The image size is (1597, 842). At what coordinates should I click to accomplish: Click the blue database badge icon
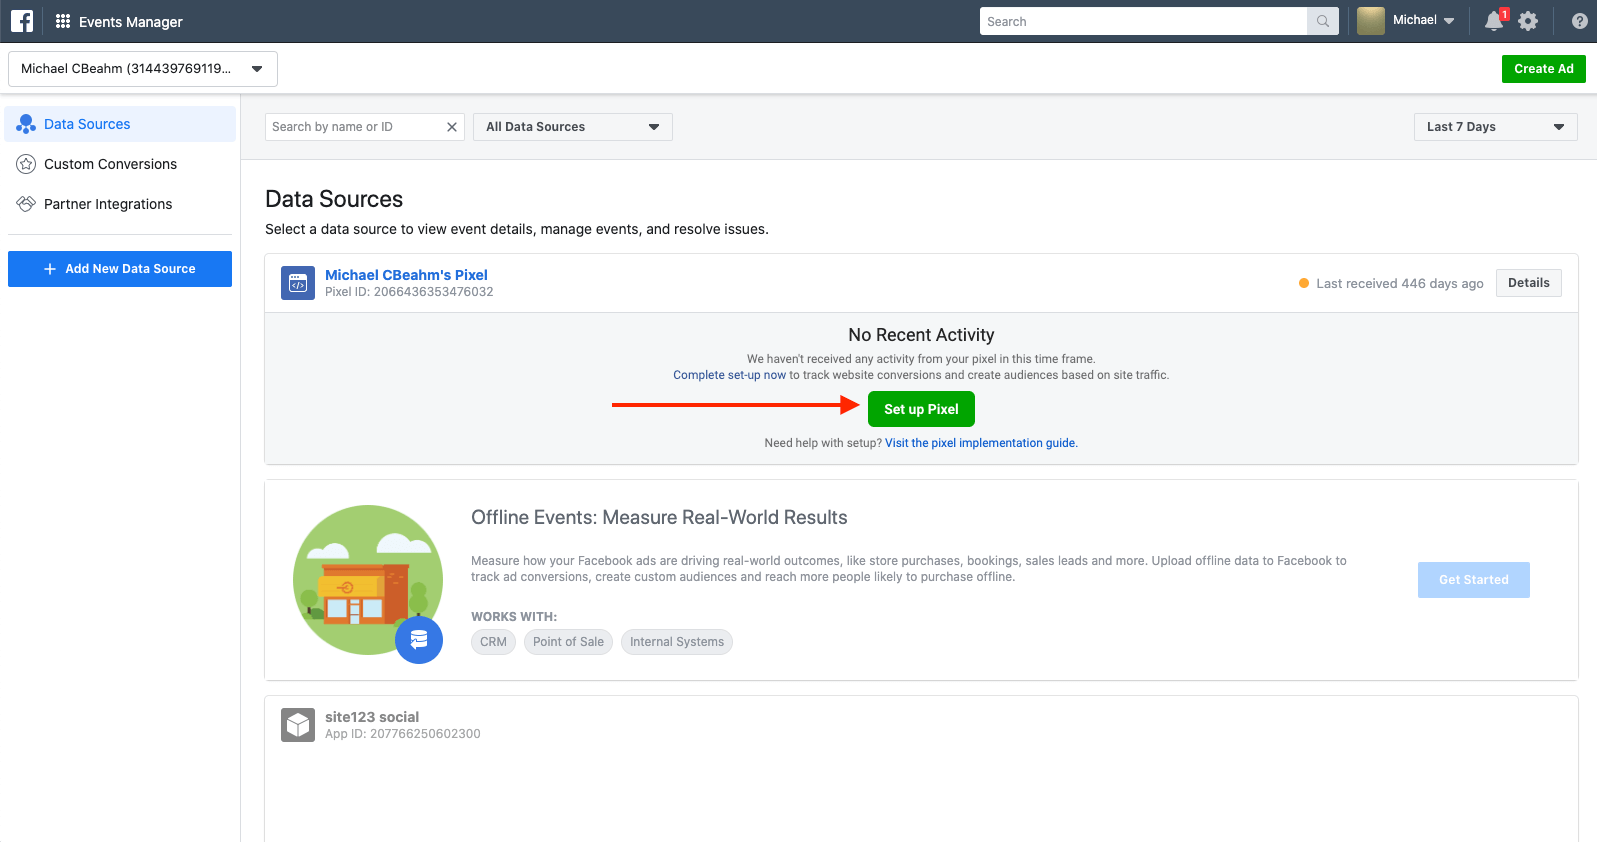(419, 640)
